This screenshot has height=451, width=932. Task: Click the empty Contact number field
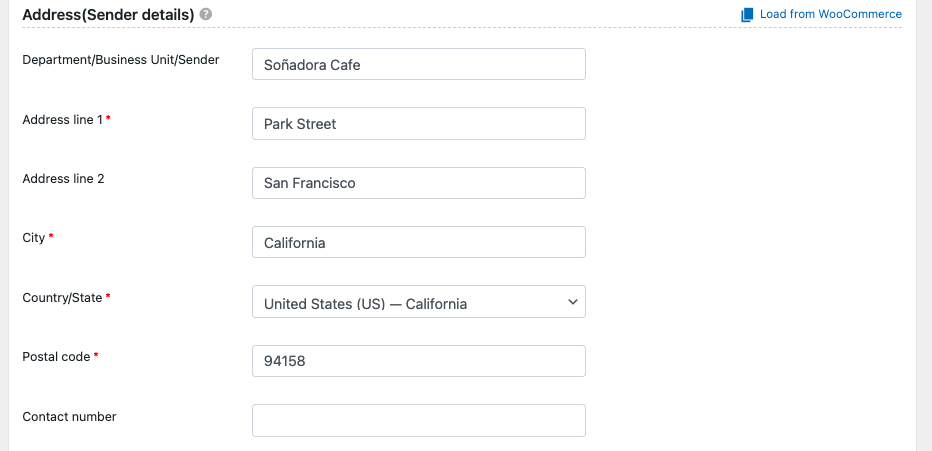[418, 421]
